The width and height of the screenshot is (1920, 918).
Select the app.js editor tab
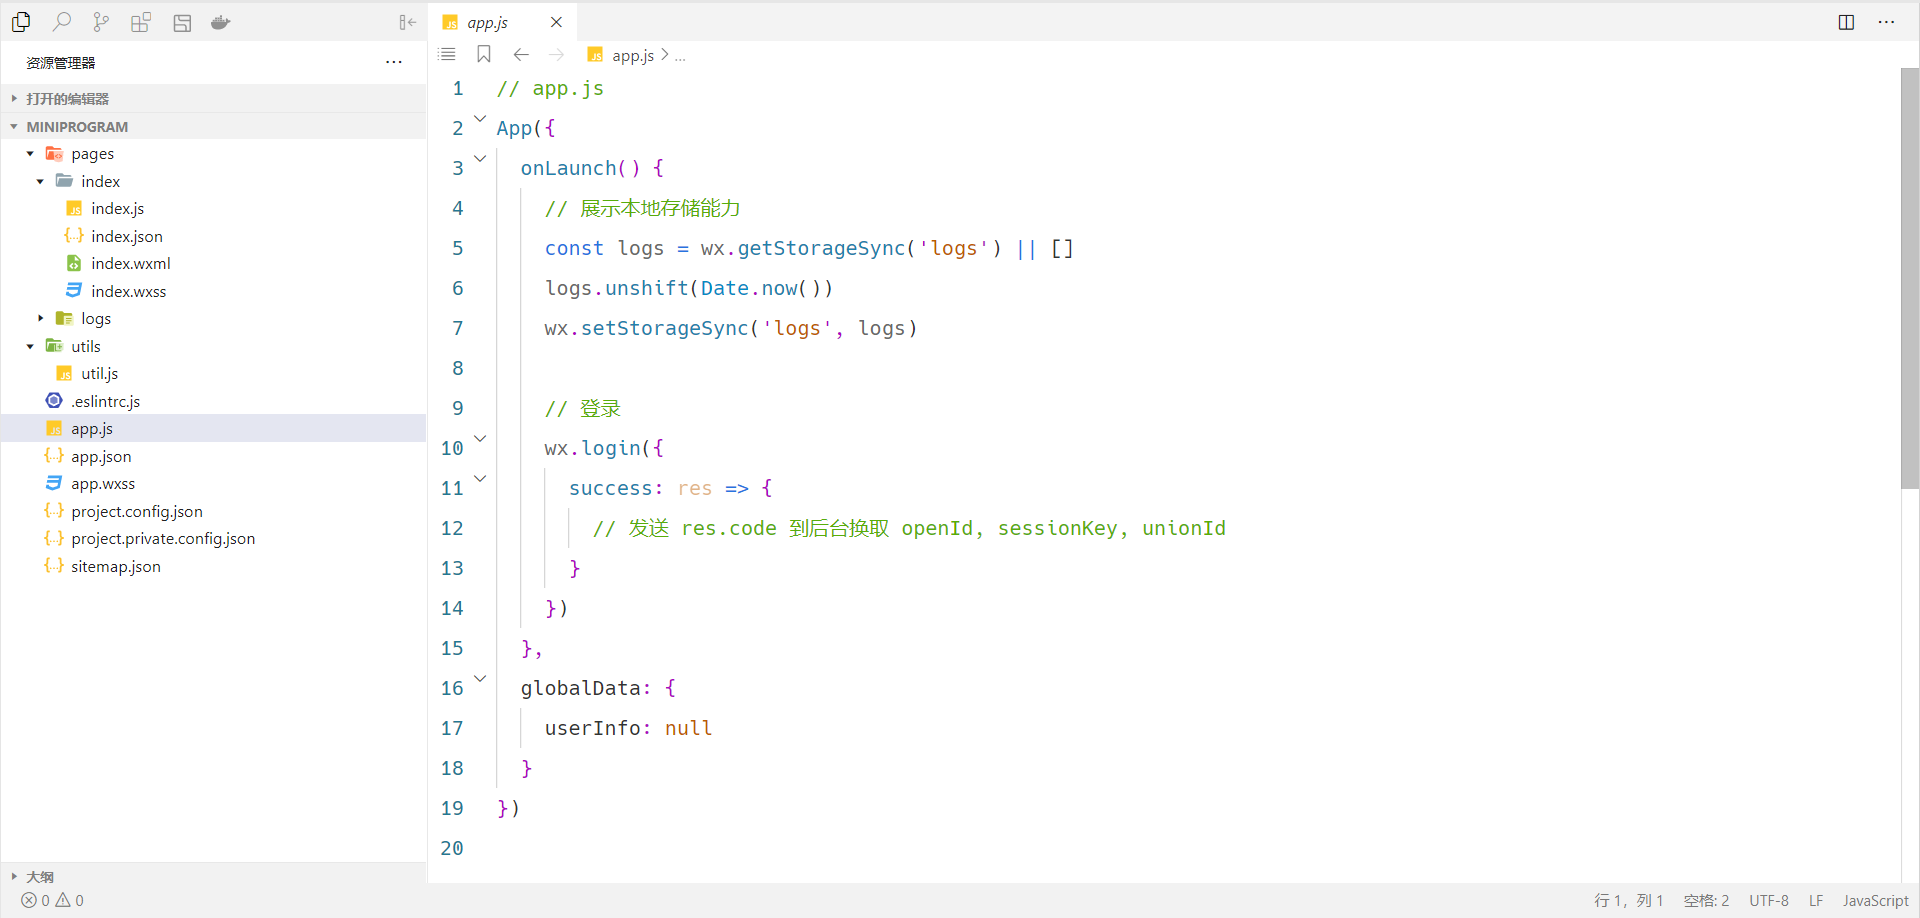pos(502,22)
